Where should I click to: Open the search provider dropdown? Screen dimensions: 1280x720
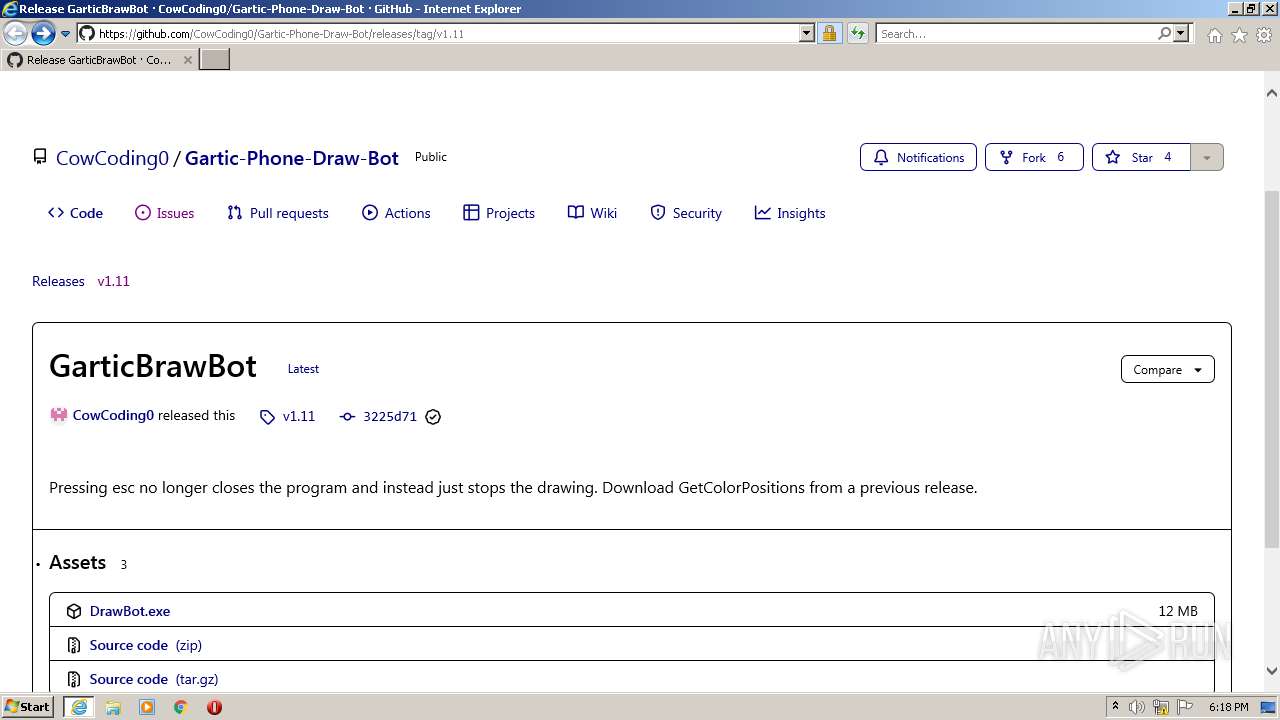point(1181,33)
